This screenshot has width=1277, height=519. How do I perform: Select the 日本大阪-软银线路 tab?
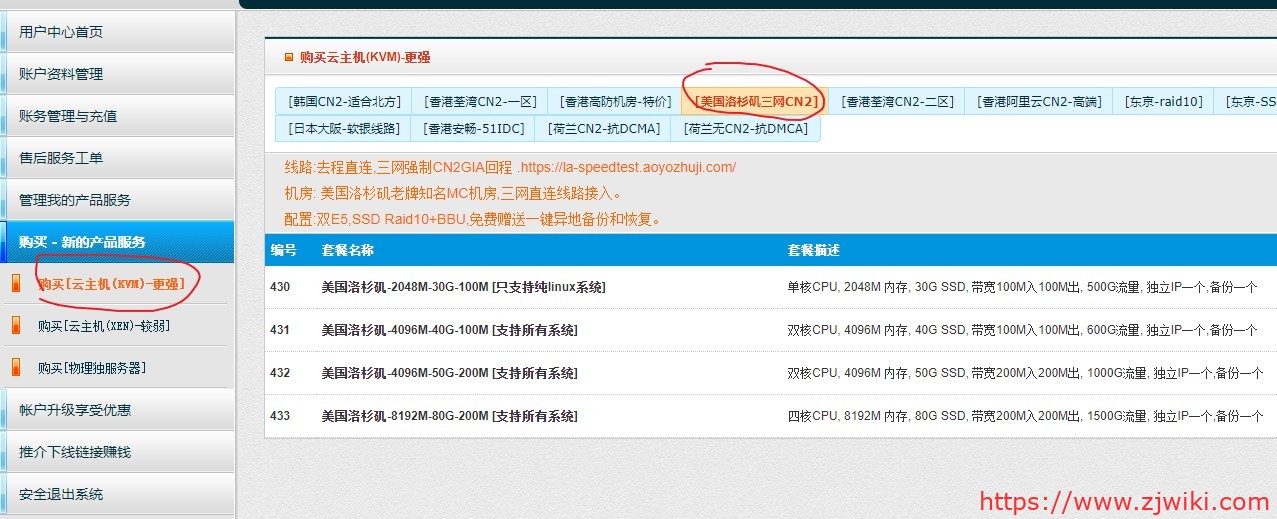pyautogui.click(x=344, y=129)
